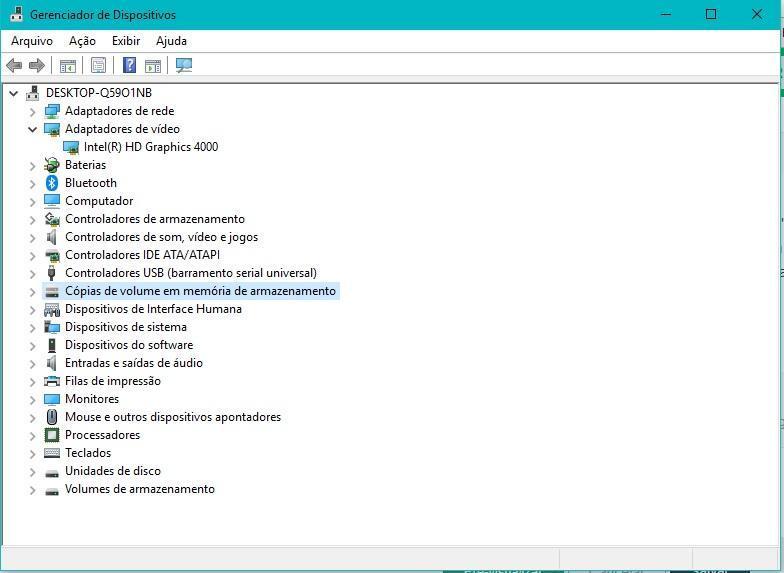
Task: Select Mouse e outros dispositivos apontadores
Action: point(173,417)
